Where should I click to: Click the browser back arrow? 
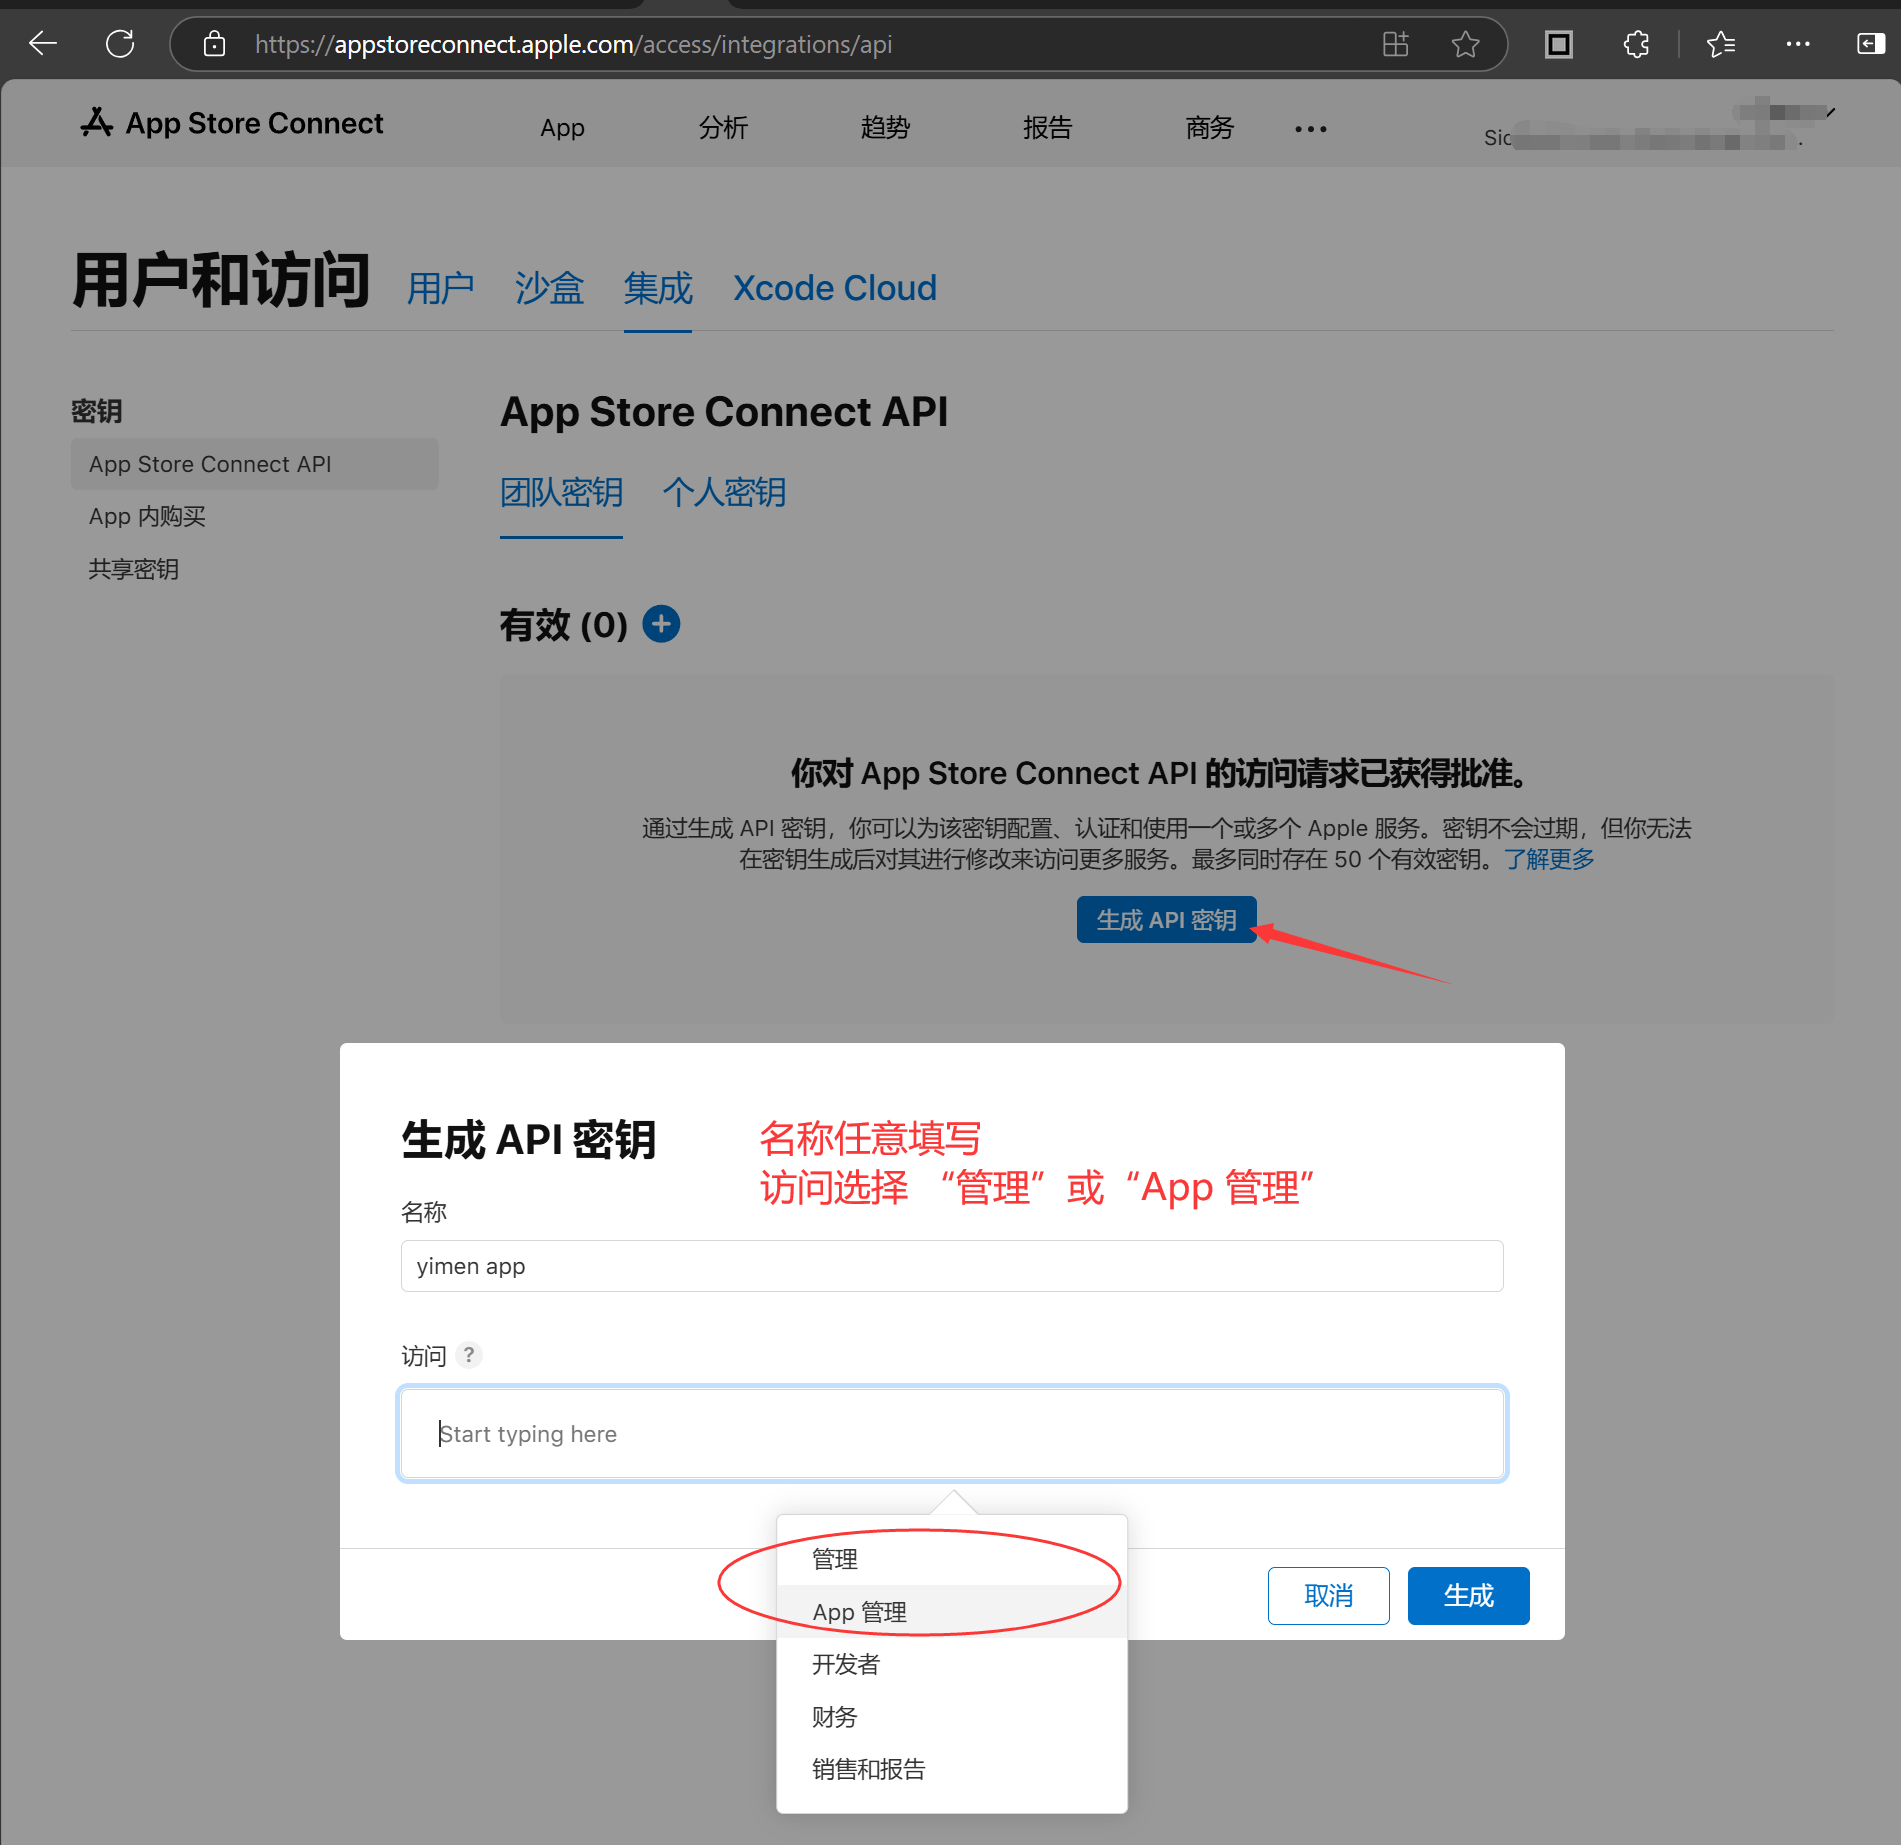pos(43,44)
